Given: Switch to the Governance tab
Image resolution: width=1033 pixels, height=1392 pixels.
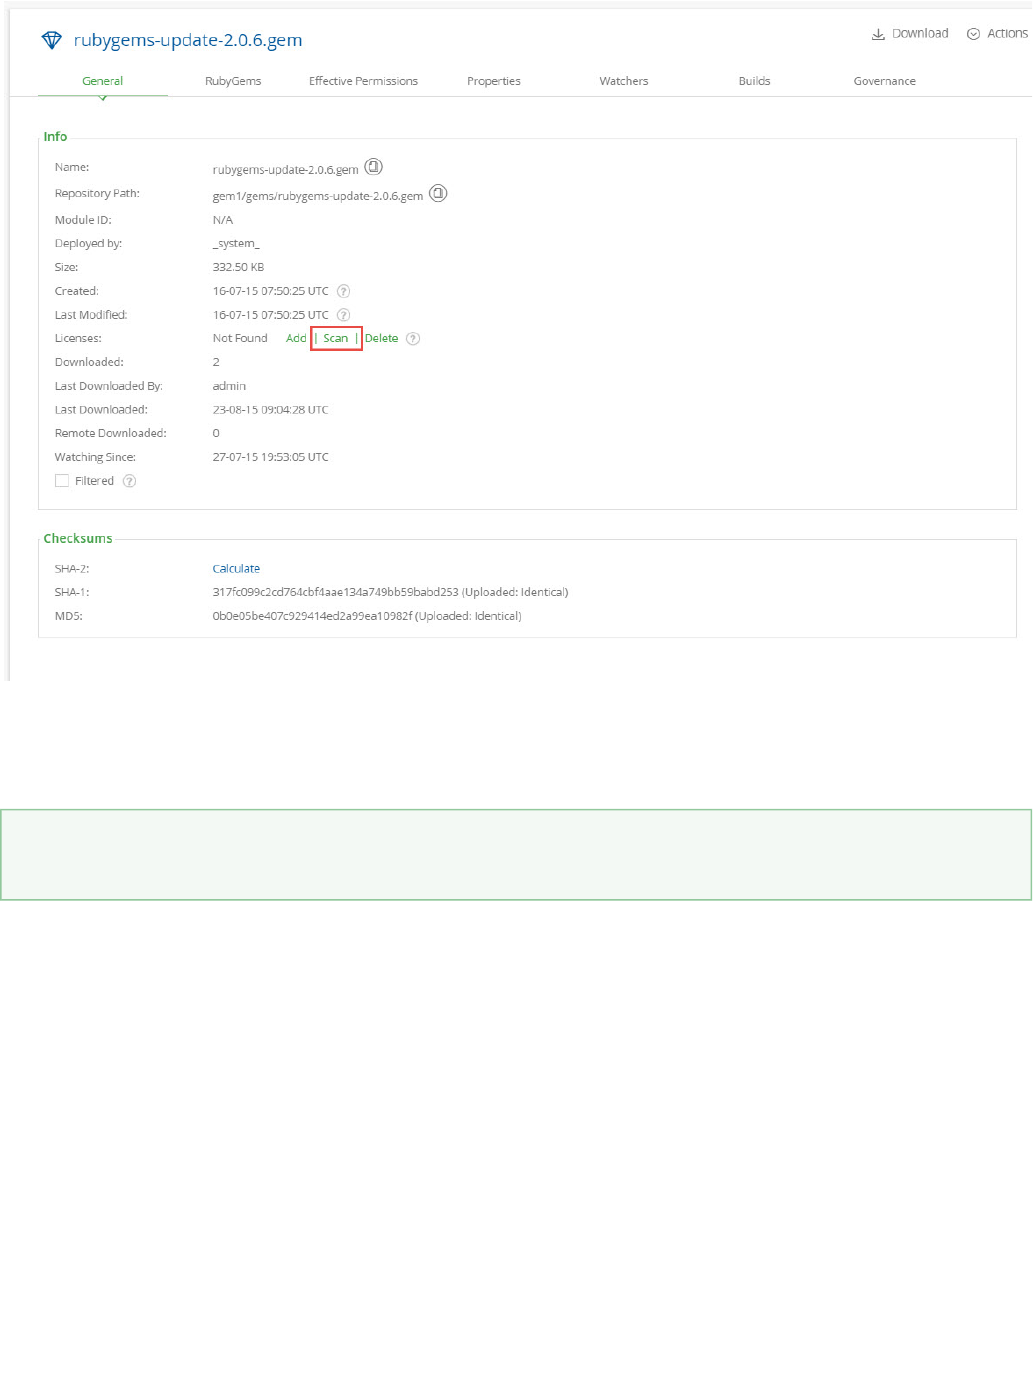Looking at the screenshot, I should tap(885, 81).
